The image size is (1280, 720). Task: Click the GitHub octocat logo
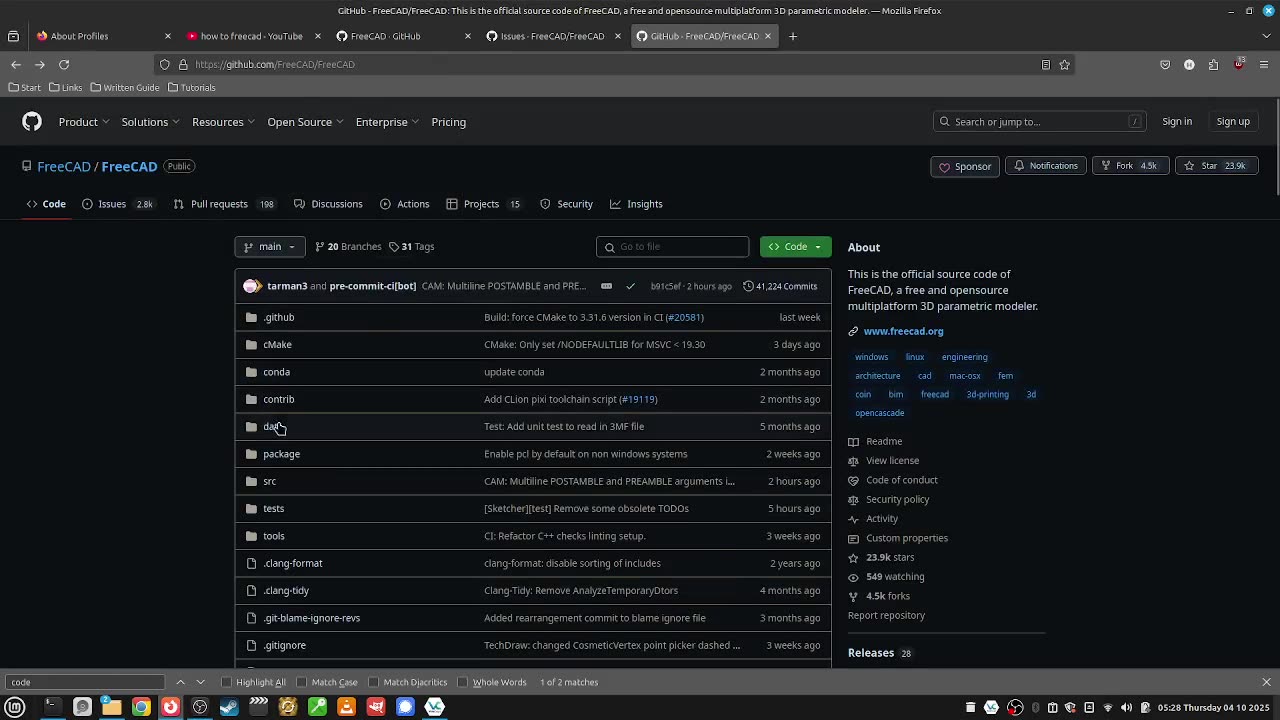[32, 122]
